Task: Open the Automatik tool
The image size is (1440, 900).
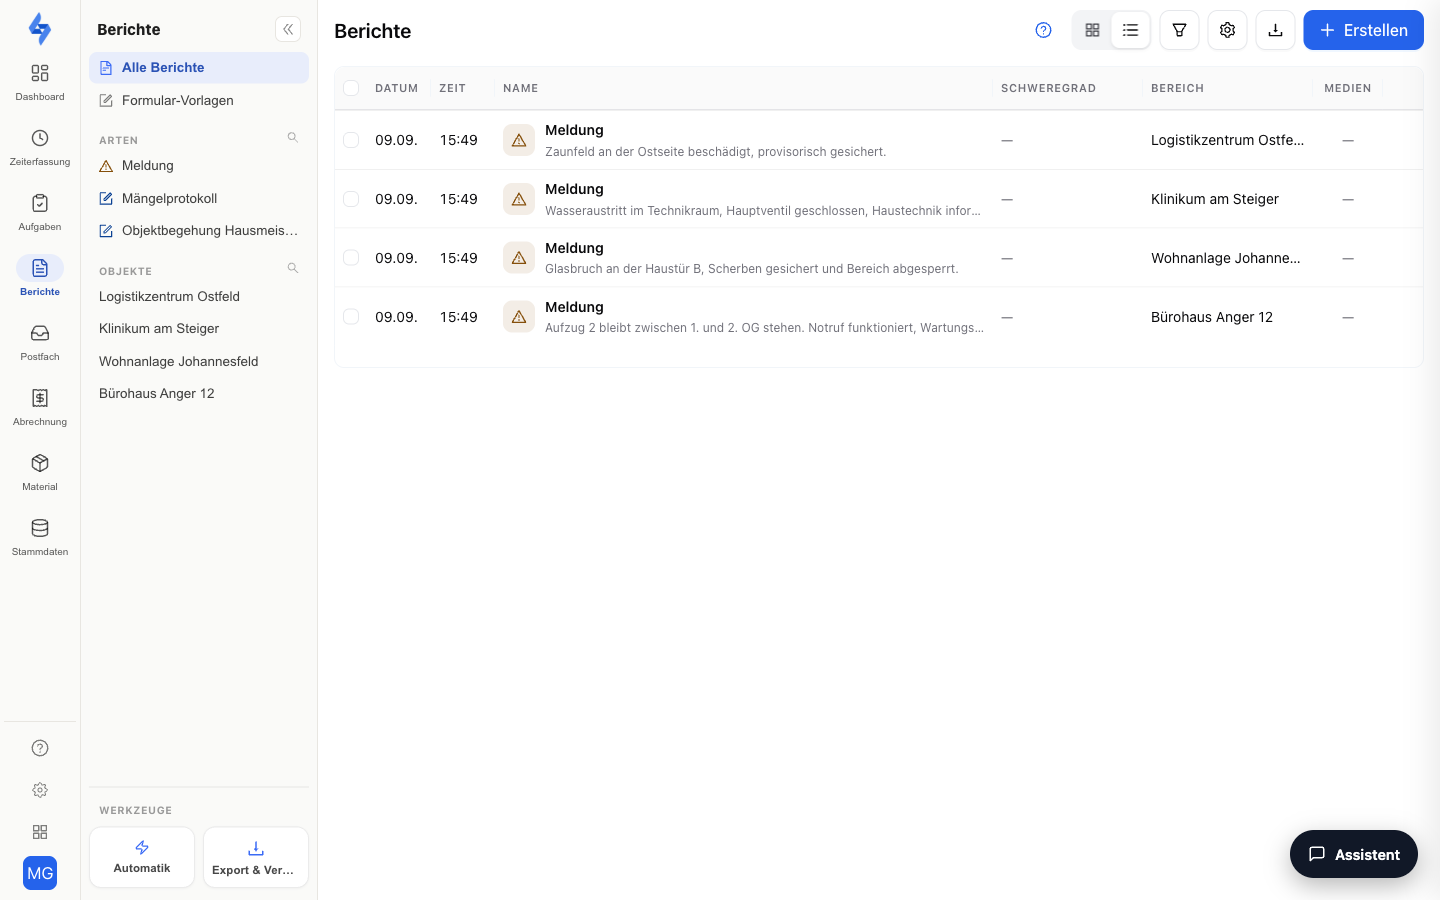Action: 142,857
